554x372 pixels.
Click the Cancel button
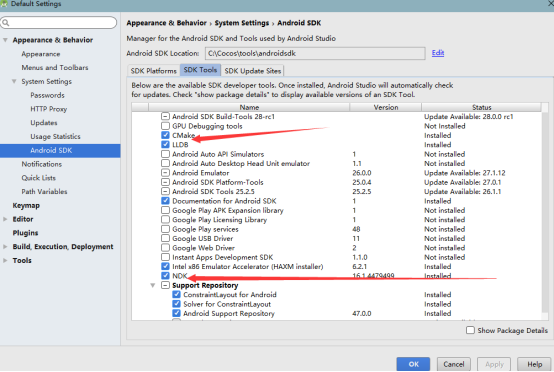(454, 364)
